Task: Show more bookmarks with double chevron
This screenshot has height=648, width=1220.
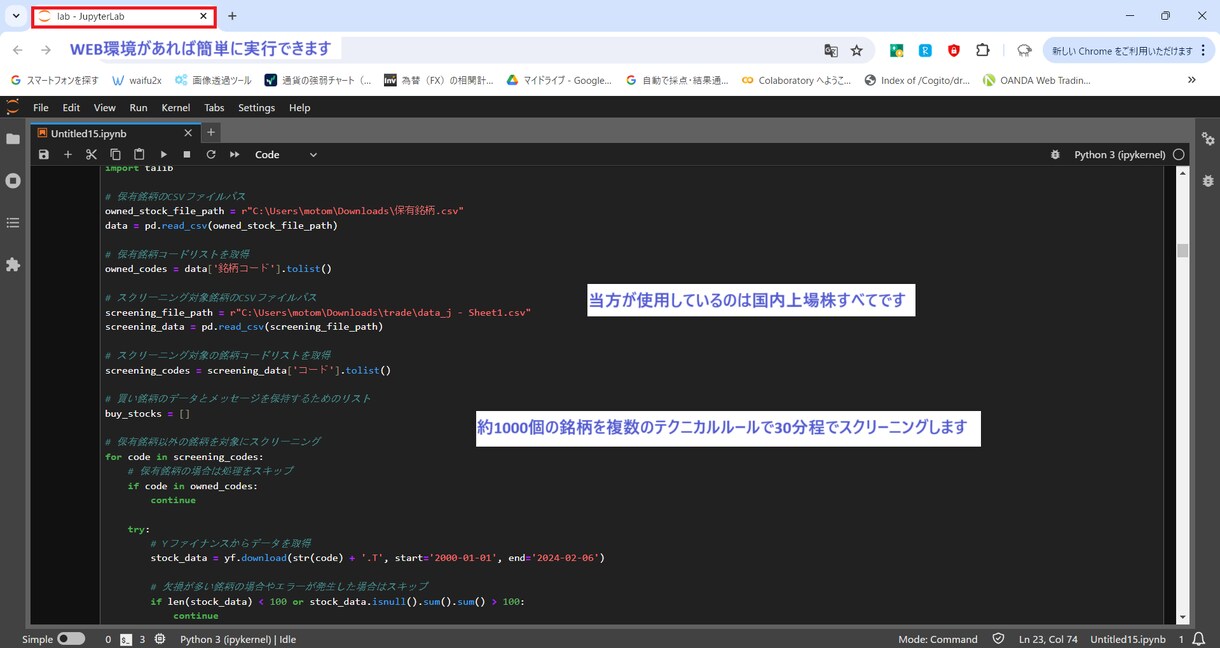Action: pos(1191,80)
